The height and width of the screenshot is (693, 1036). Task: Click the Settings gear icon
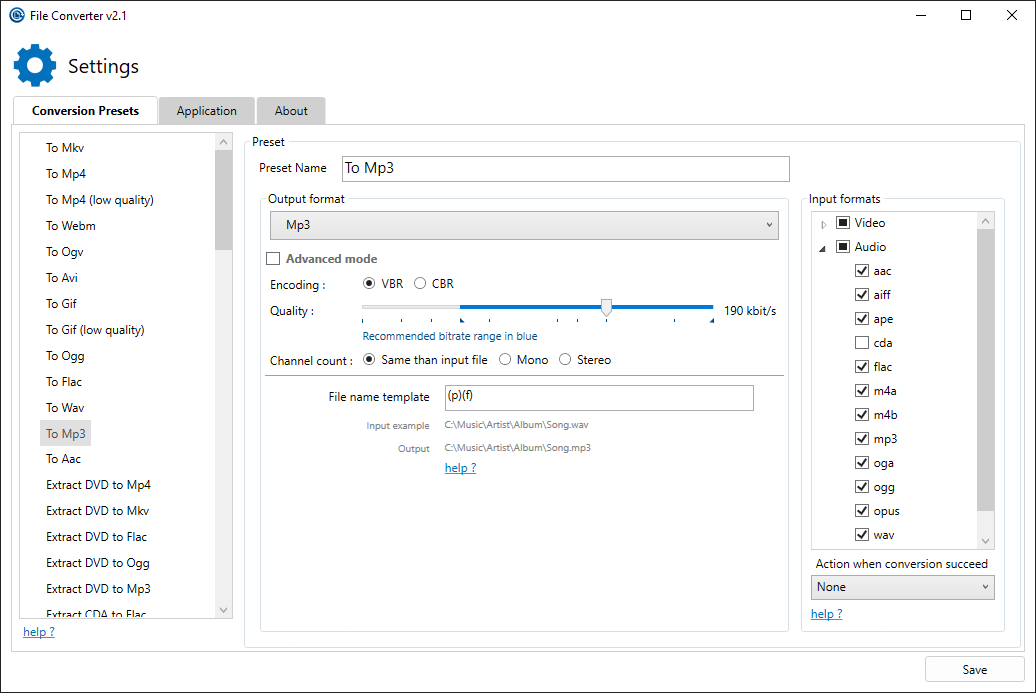point(34,65)
